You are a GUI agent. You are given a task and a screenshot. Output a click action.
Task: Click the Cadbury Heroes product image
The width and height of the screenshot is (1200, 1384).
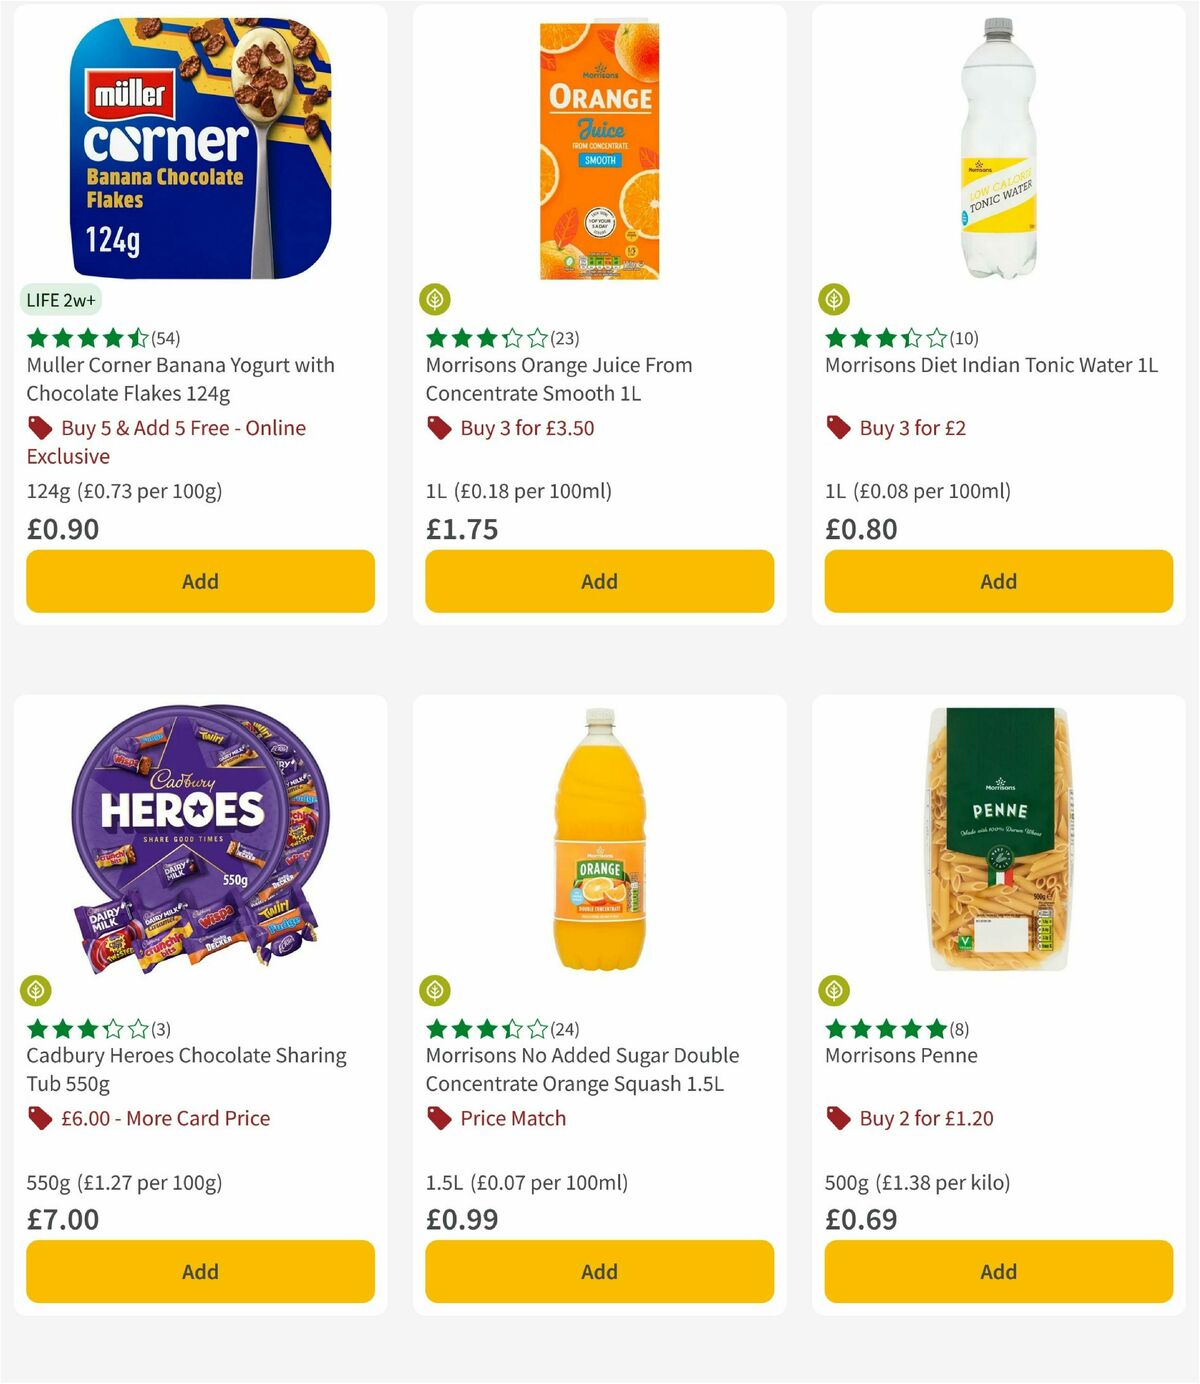pos(199,835)
